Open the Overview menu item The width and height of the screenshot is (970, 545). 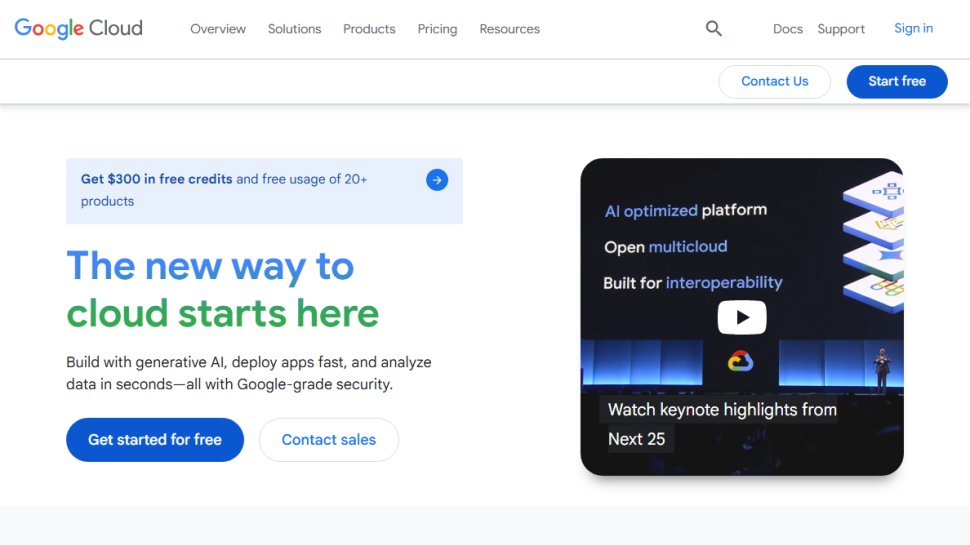coord(218,29)
